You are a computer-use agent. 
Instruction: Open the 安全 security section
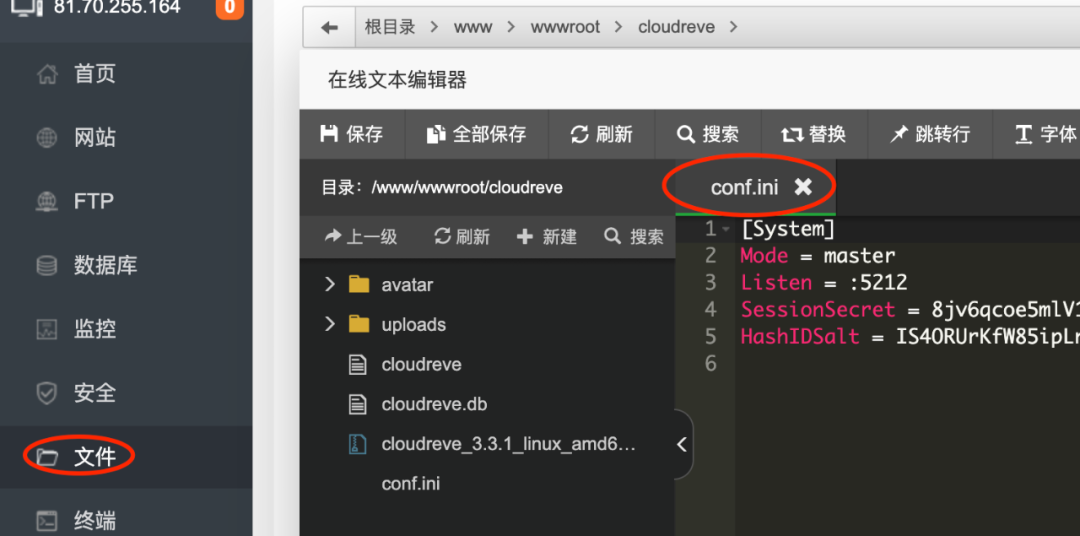[x=94, y=393]
